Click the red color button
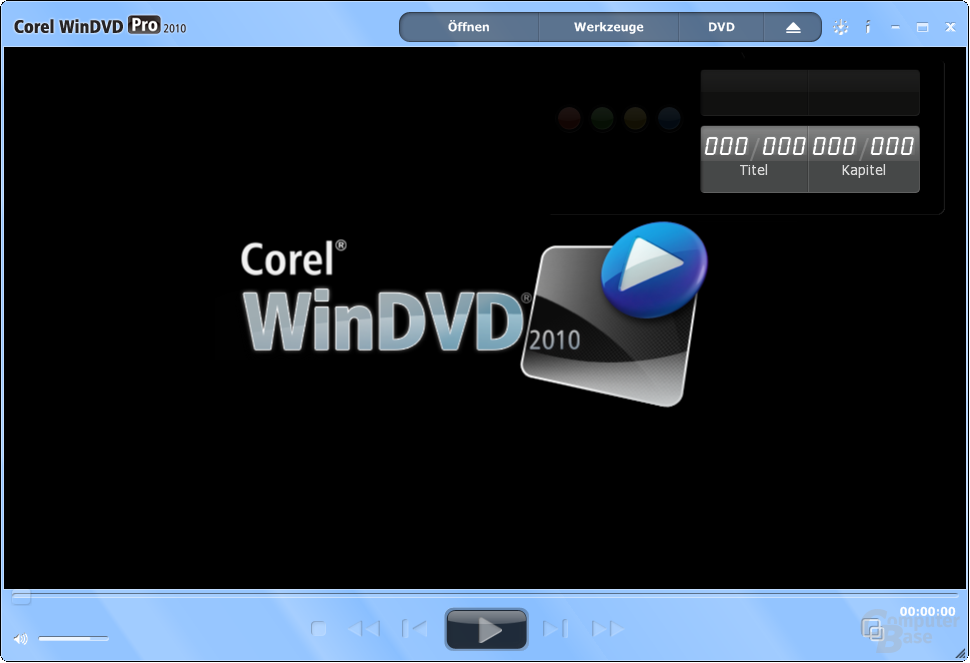The image size is (970, 663). (x=569, y=118)
